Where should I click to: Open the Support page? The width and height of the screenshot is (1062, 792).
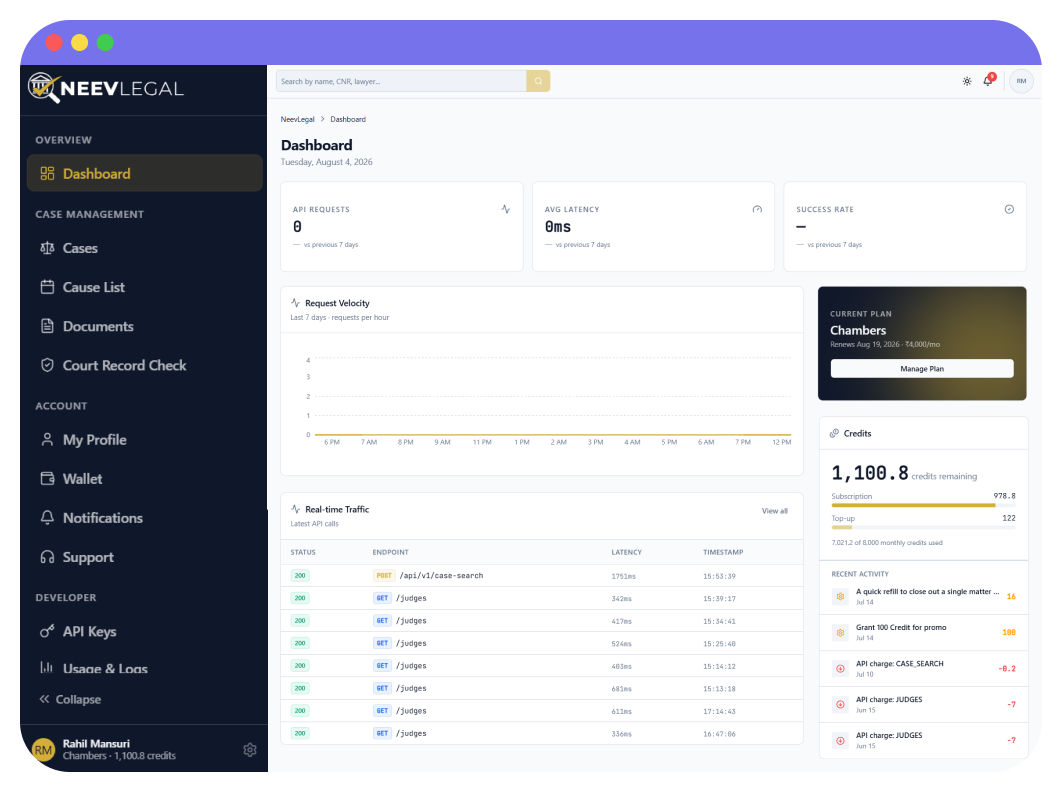[x=144, y=557]
